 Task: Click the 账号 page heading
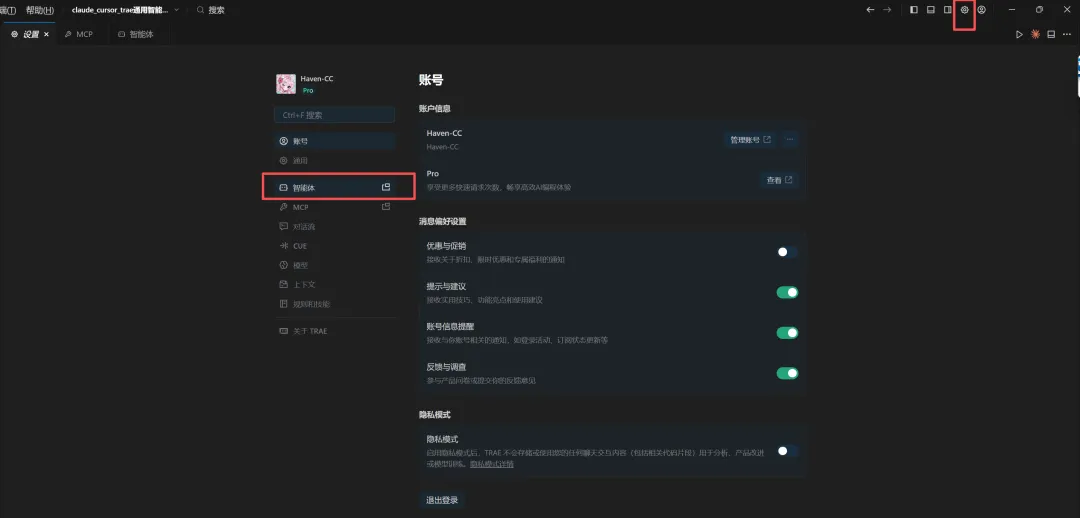[x=431, y=80]
